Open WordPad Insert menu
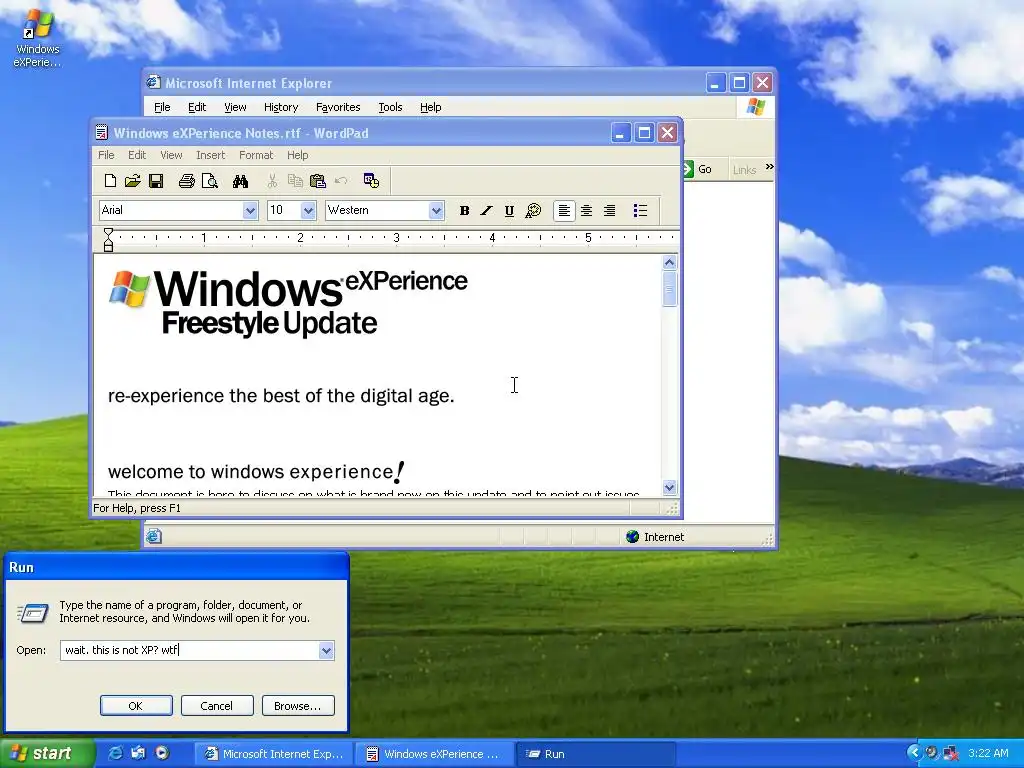1024x768 pixels. tap(210, 155)
